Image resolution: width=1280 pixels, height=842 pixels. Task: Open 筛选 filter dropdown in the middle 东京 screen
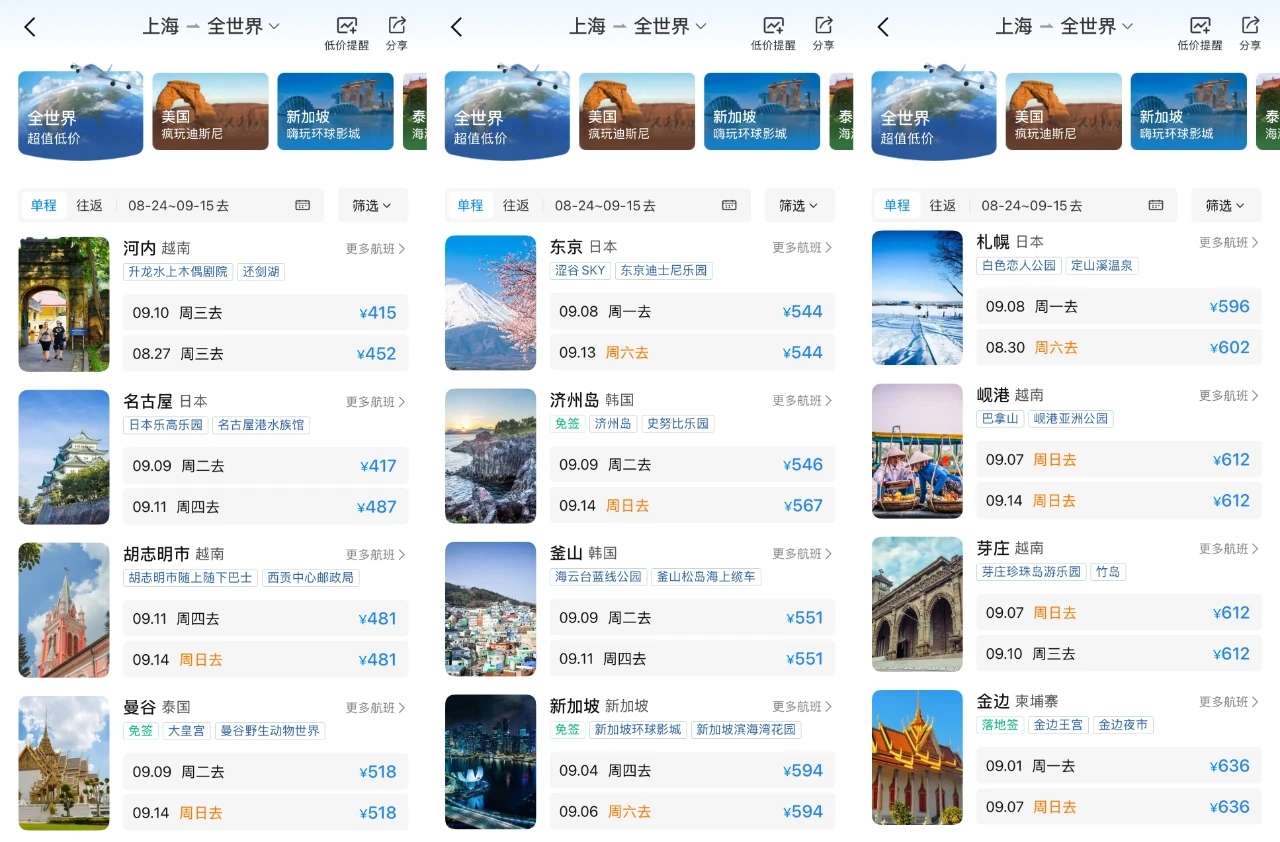(799, 205)
